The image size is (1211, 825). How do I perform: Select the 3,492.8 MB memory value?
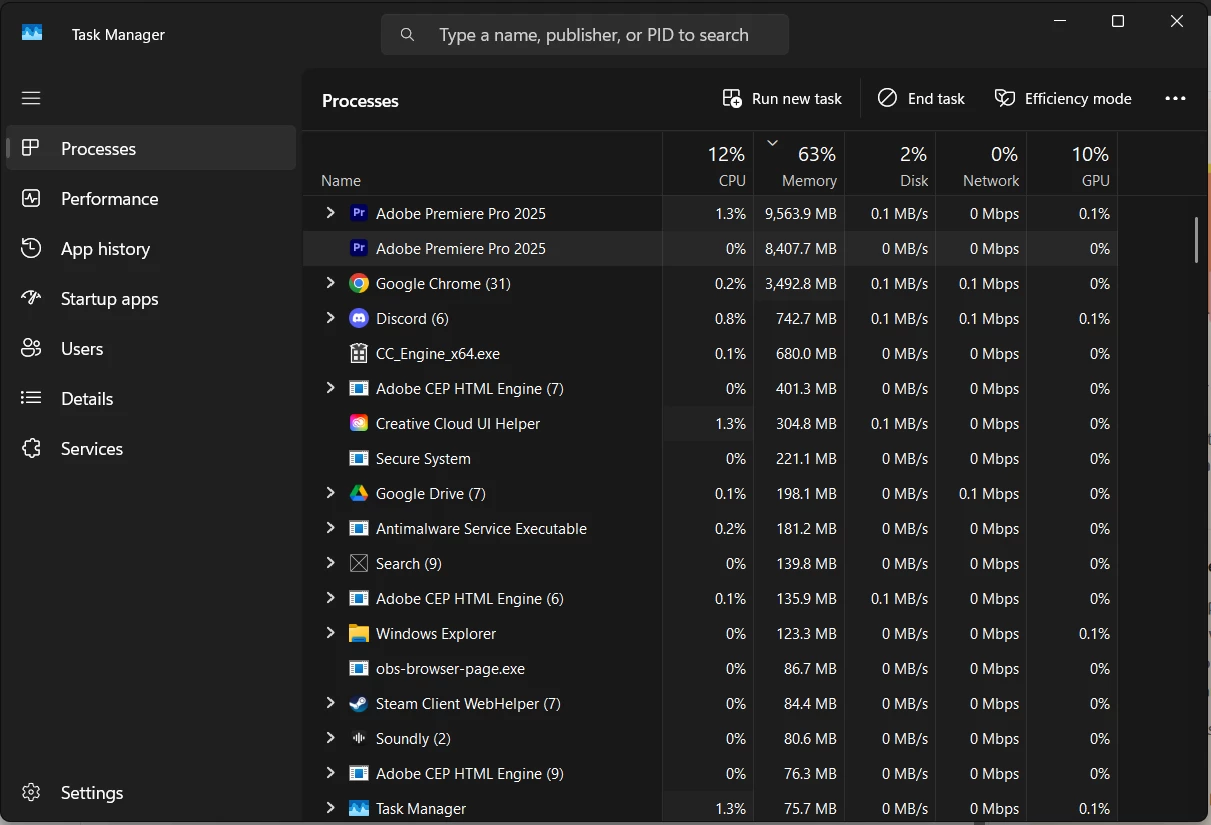799,283
